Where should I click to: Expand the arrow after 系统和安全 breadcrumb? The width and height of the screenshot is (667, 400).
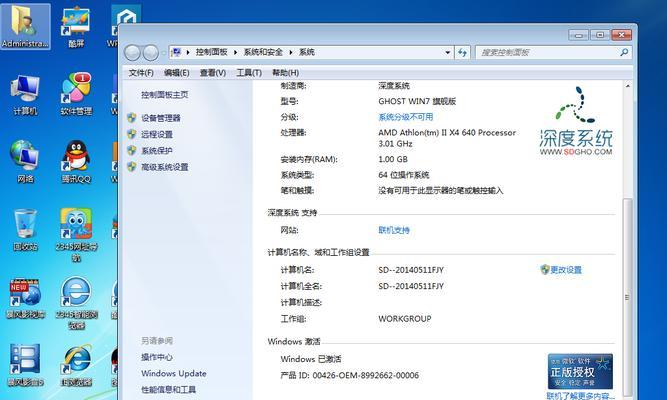pyautogui.click(x=291, y=52)
